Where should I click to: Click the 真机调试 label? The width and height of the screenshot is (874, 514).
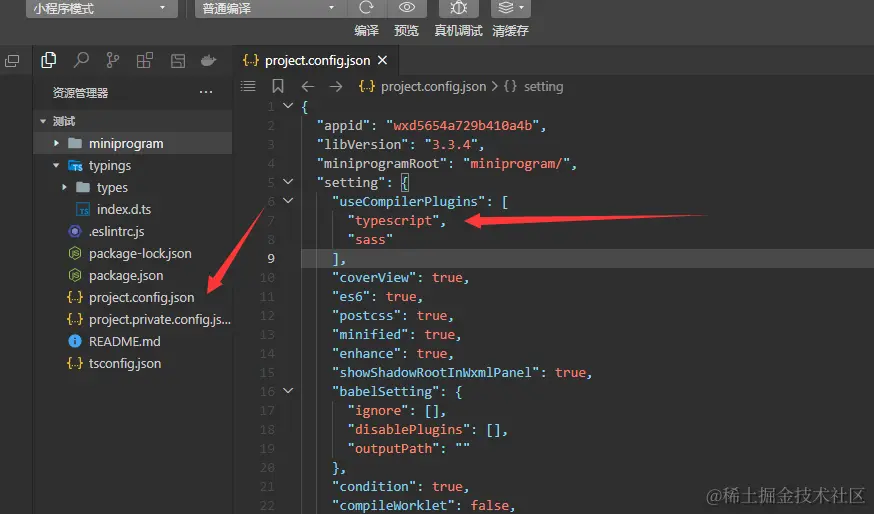pyautogui.click(x=458, y=31)
